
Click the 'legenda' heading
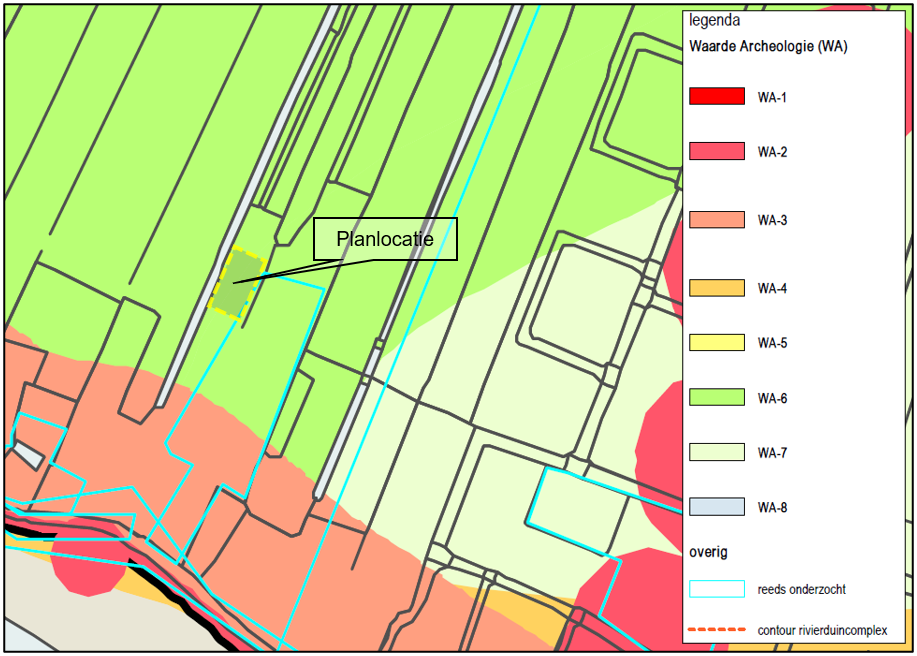pos(714,21)
